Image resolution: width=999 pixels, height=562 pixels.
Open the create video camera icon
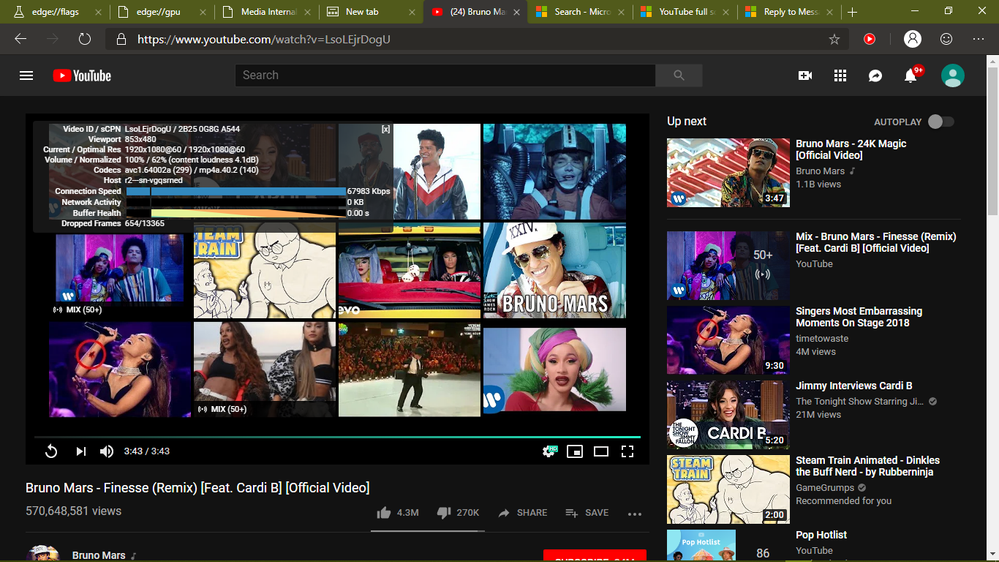point(805,76)
